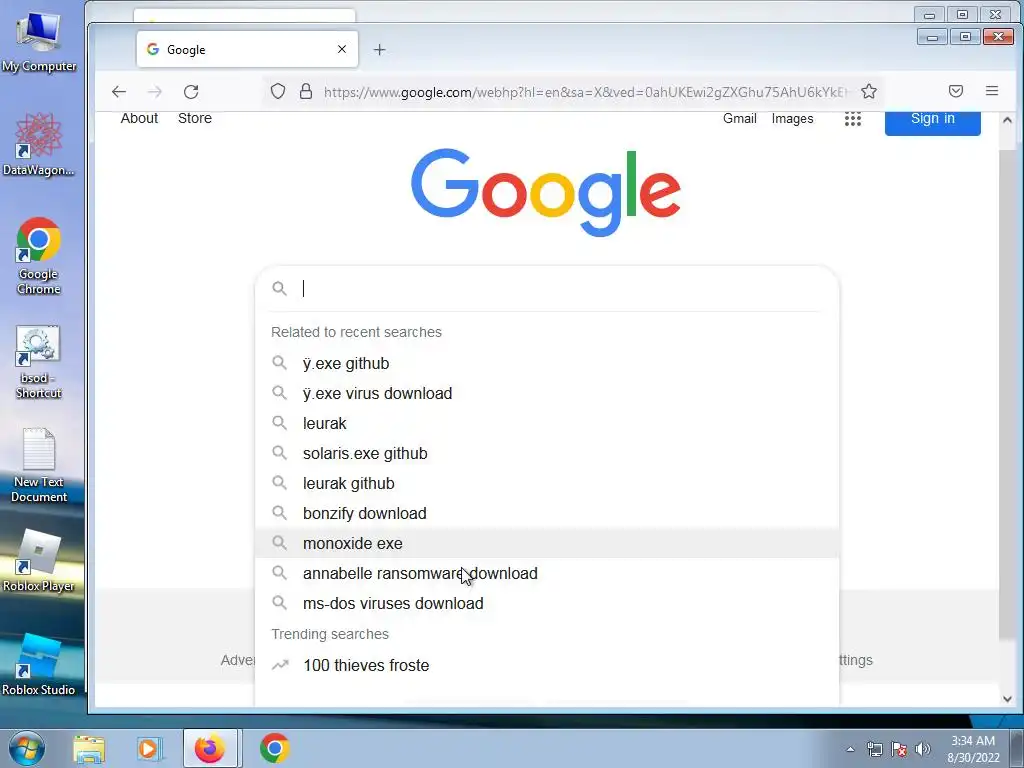This screenshot has height=768, width=1024.
Task: Select suggestion 'annabelle ransomware download'
Action: click(x=547, y=573)
